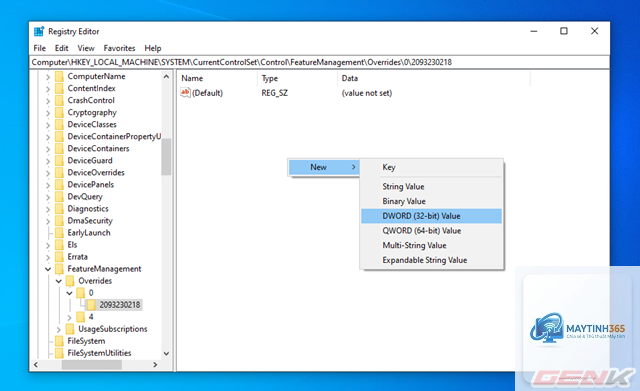Click tree pane scroll right arrow
Image resolution: width=640 pixels, height=391 pixels.
155,364
